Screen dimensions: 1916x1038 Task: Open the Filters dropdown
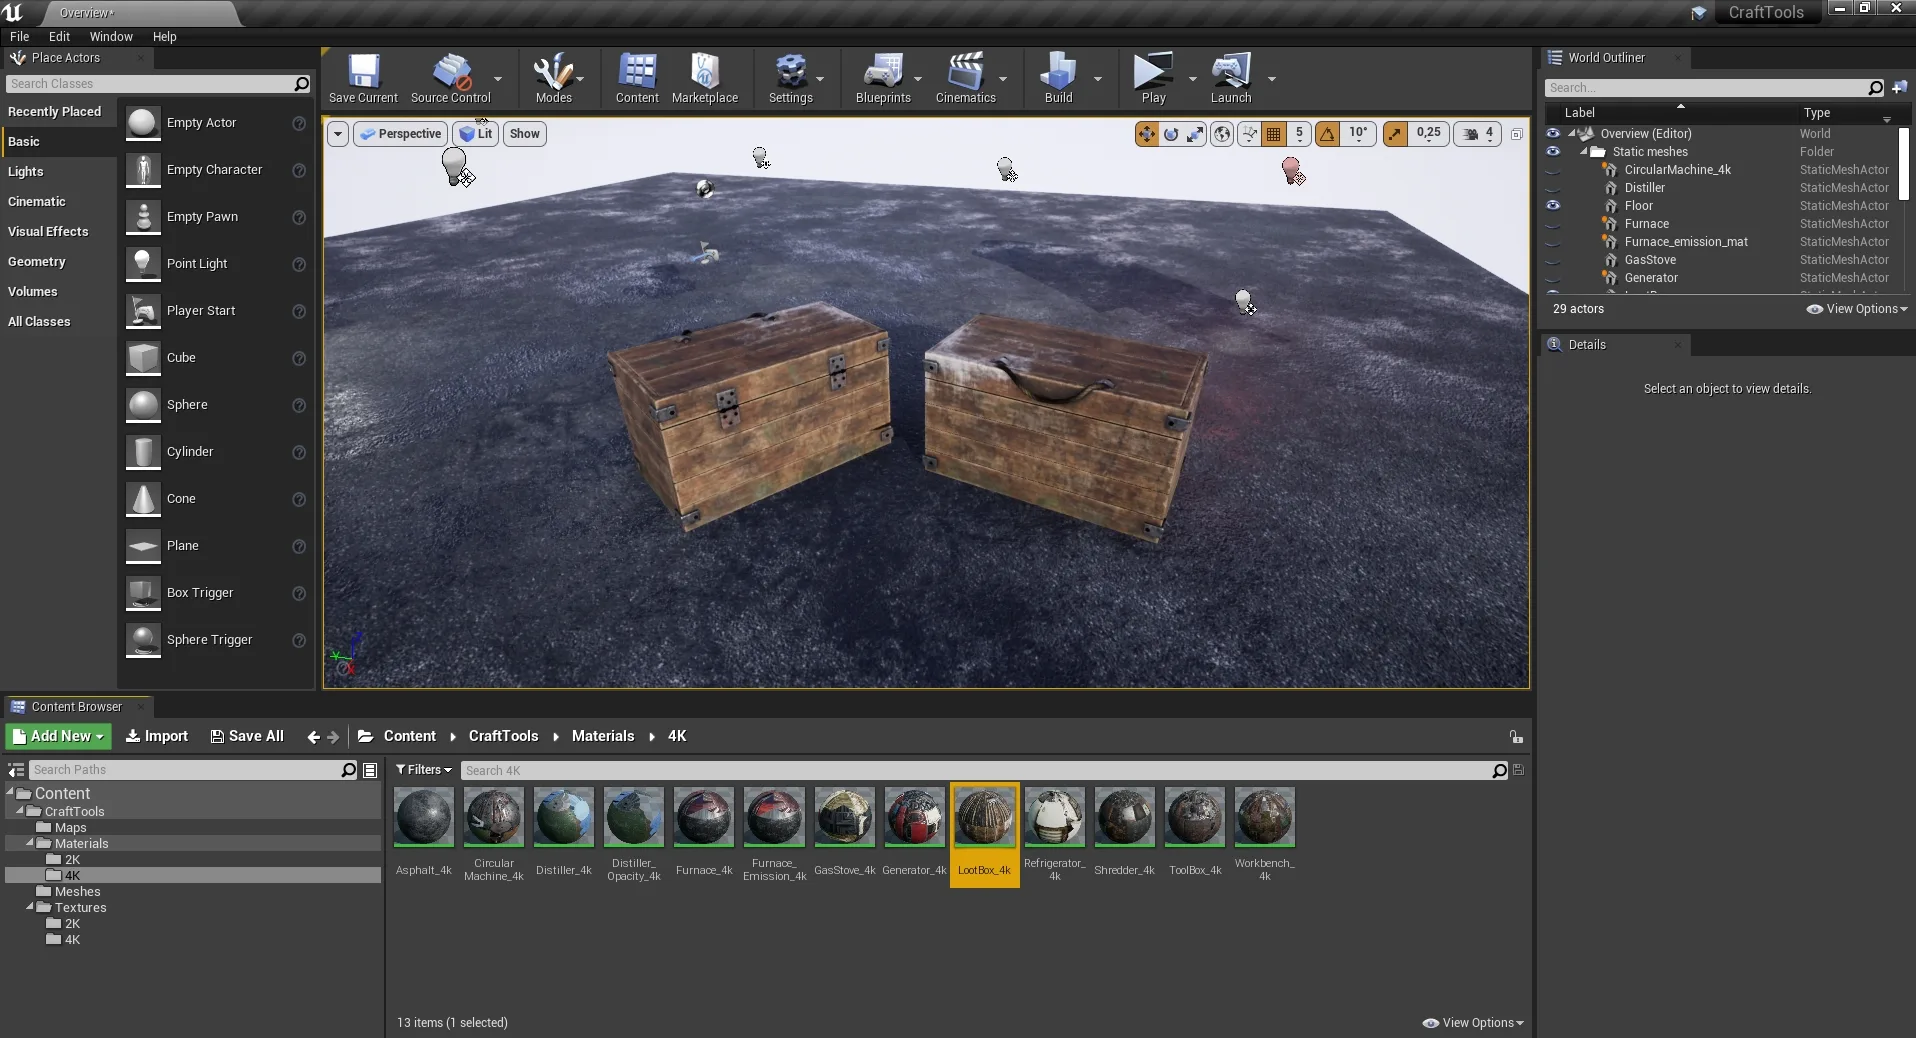click(423, 770)
